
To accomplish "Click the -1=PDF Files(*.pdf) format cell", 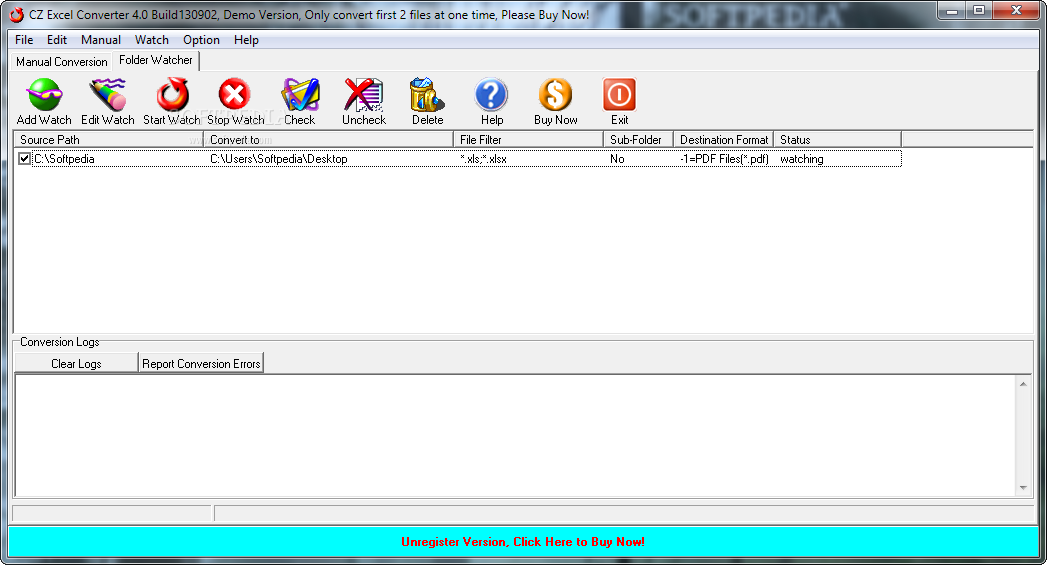I will tap(724, 159).
